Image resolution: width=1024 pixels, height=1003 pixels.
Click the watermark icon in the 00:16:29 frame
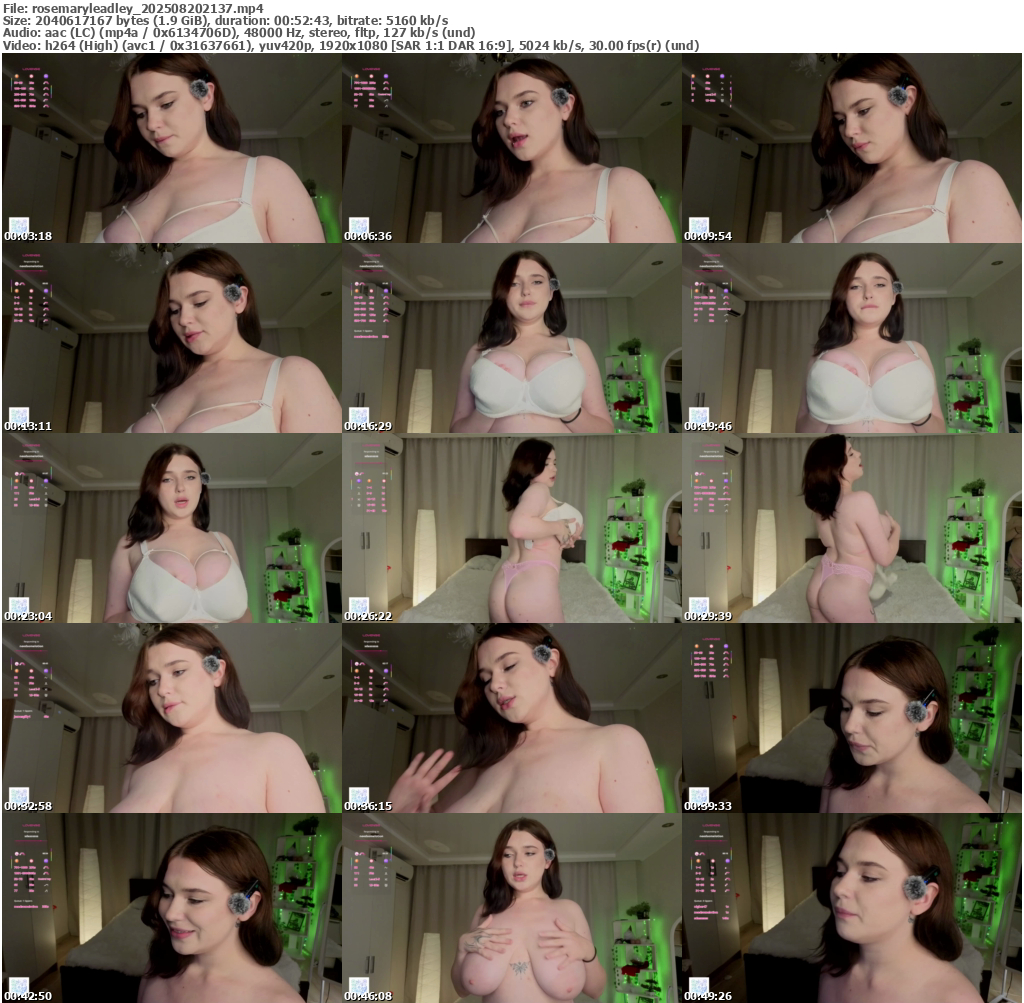359,416
